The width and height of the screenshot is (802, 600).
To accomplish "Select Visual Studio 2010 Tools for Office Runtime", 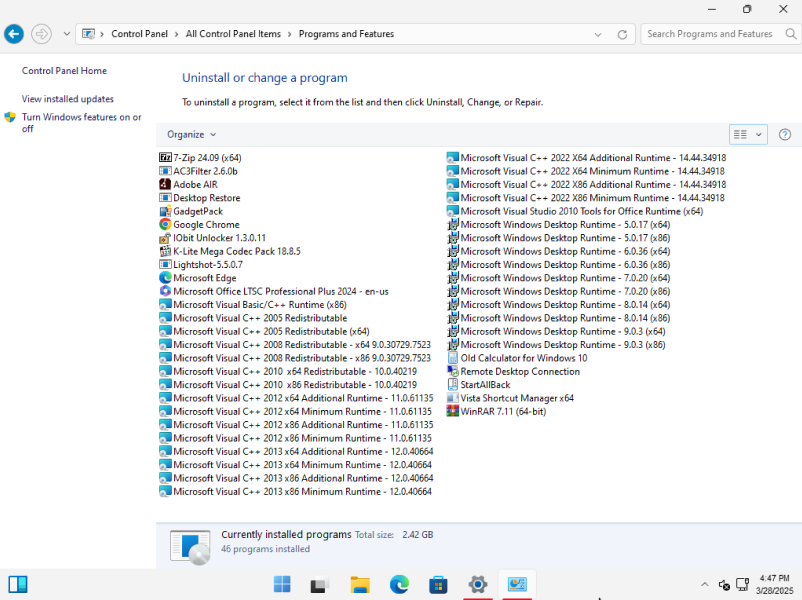I will point(575,211).
